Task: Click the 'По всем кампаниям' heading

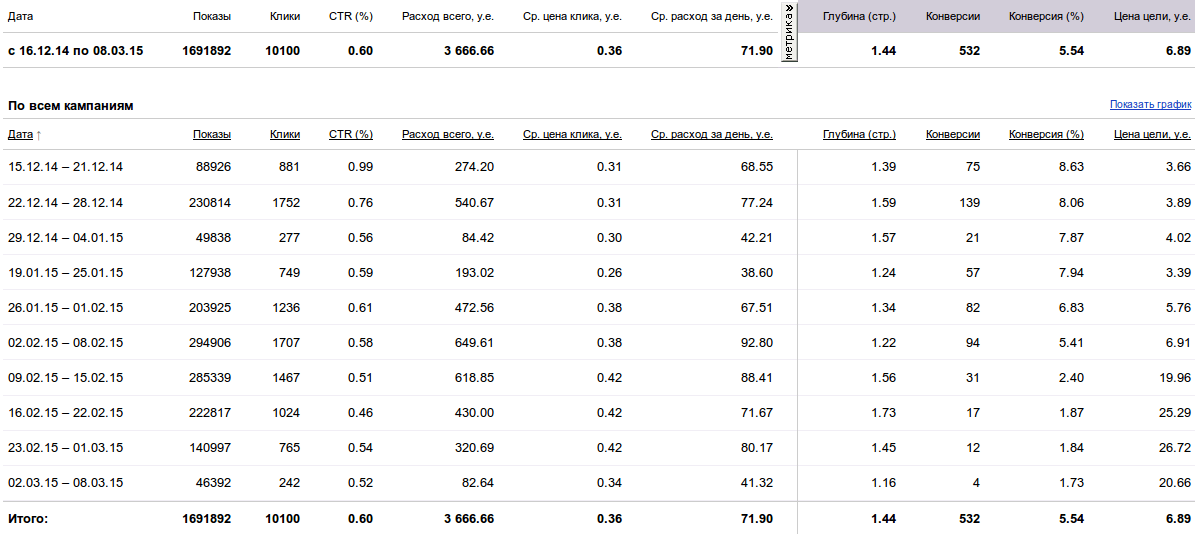Action: pos(71,106)
